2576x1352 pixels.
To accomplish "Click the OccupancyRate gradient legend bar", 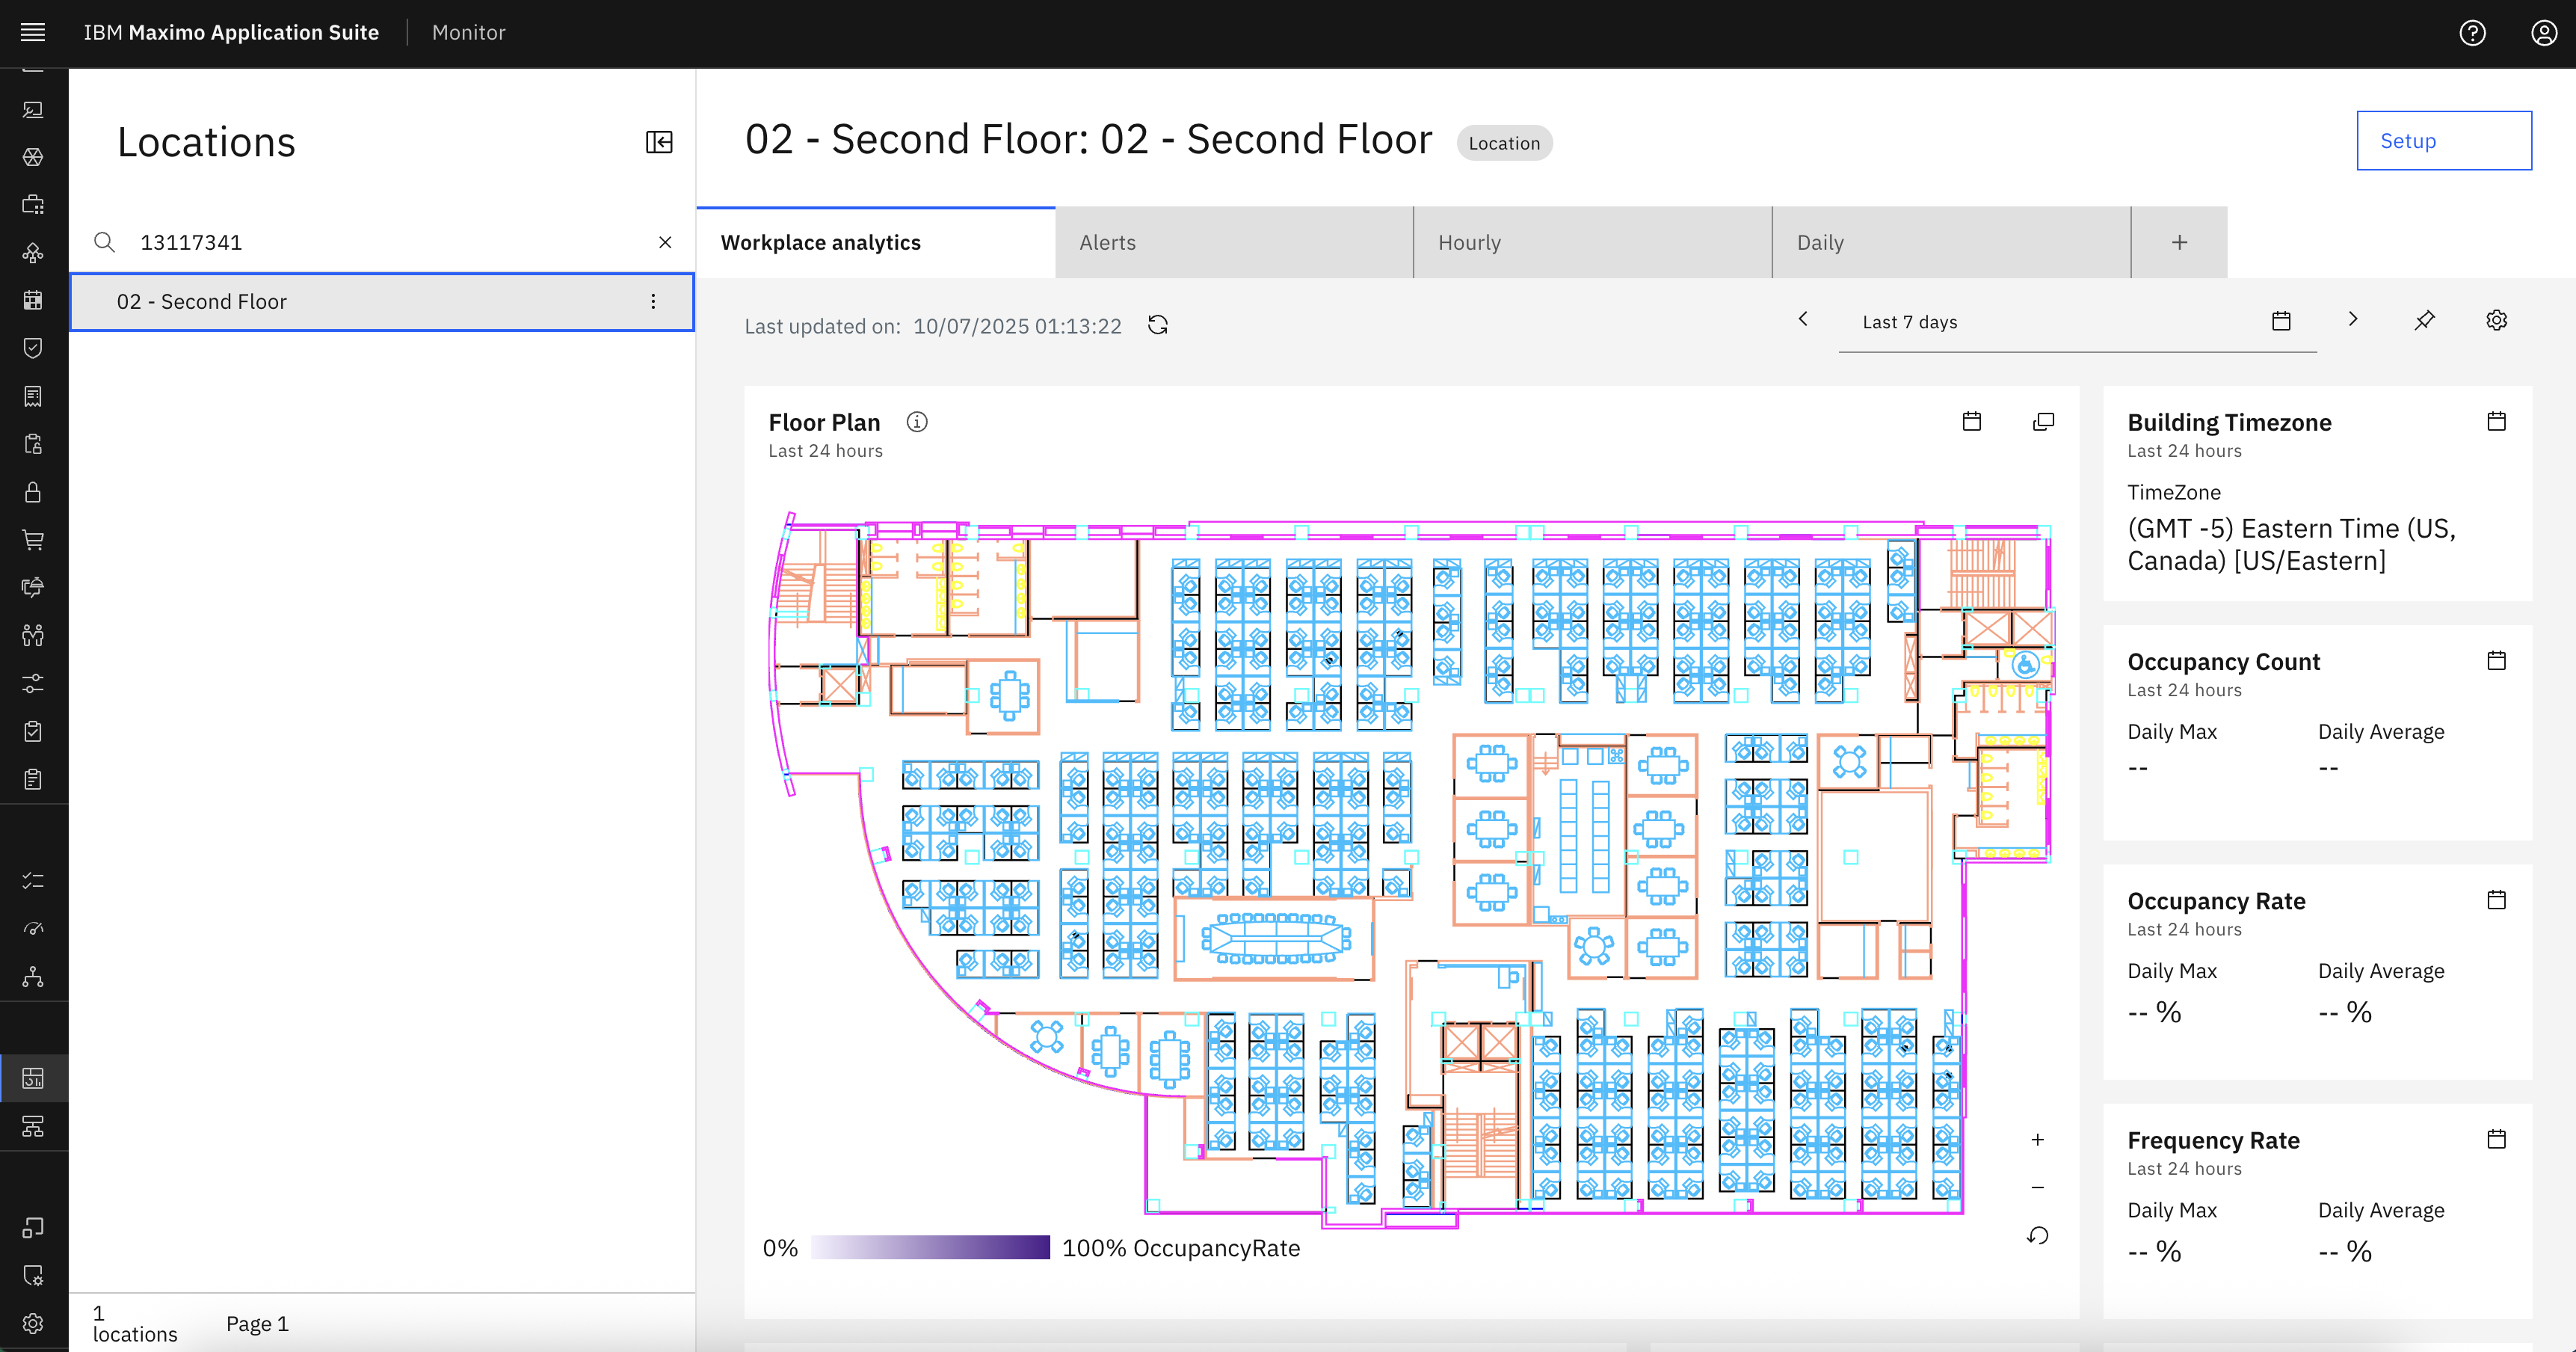I will pos(930,1248).
